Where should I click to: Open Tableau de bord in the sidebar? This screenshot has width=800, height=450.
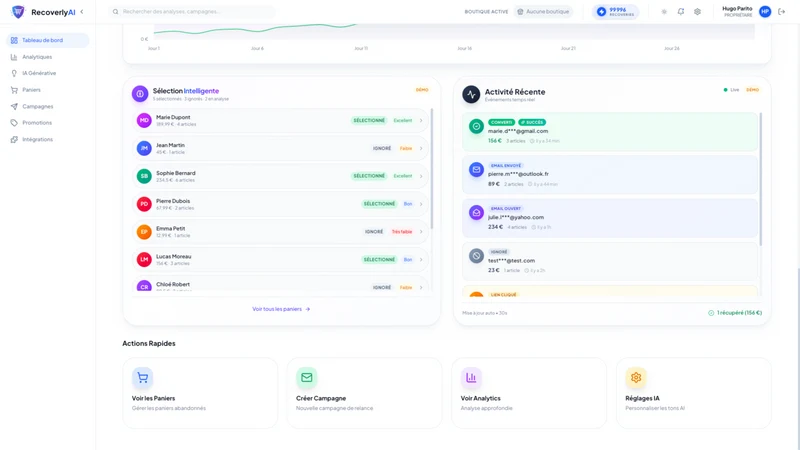47,40
